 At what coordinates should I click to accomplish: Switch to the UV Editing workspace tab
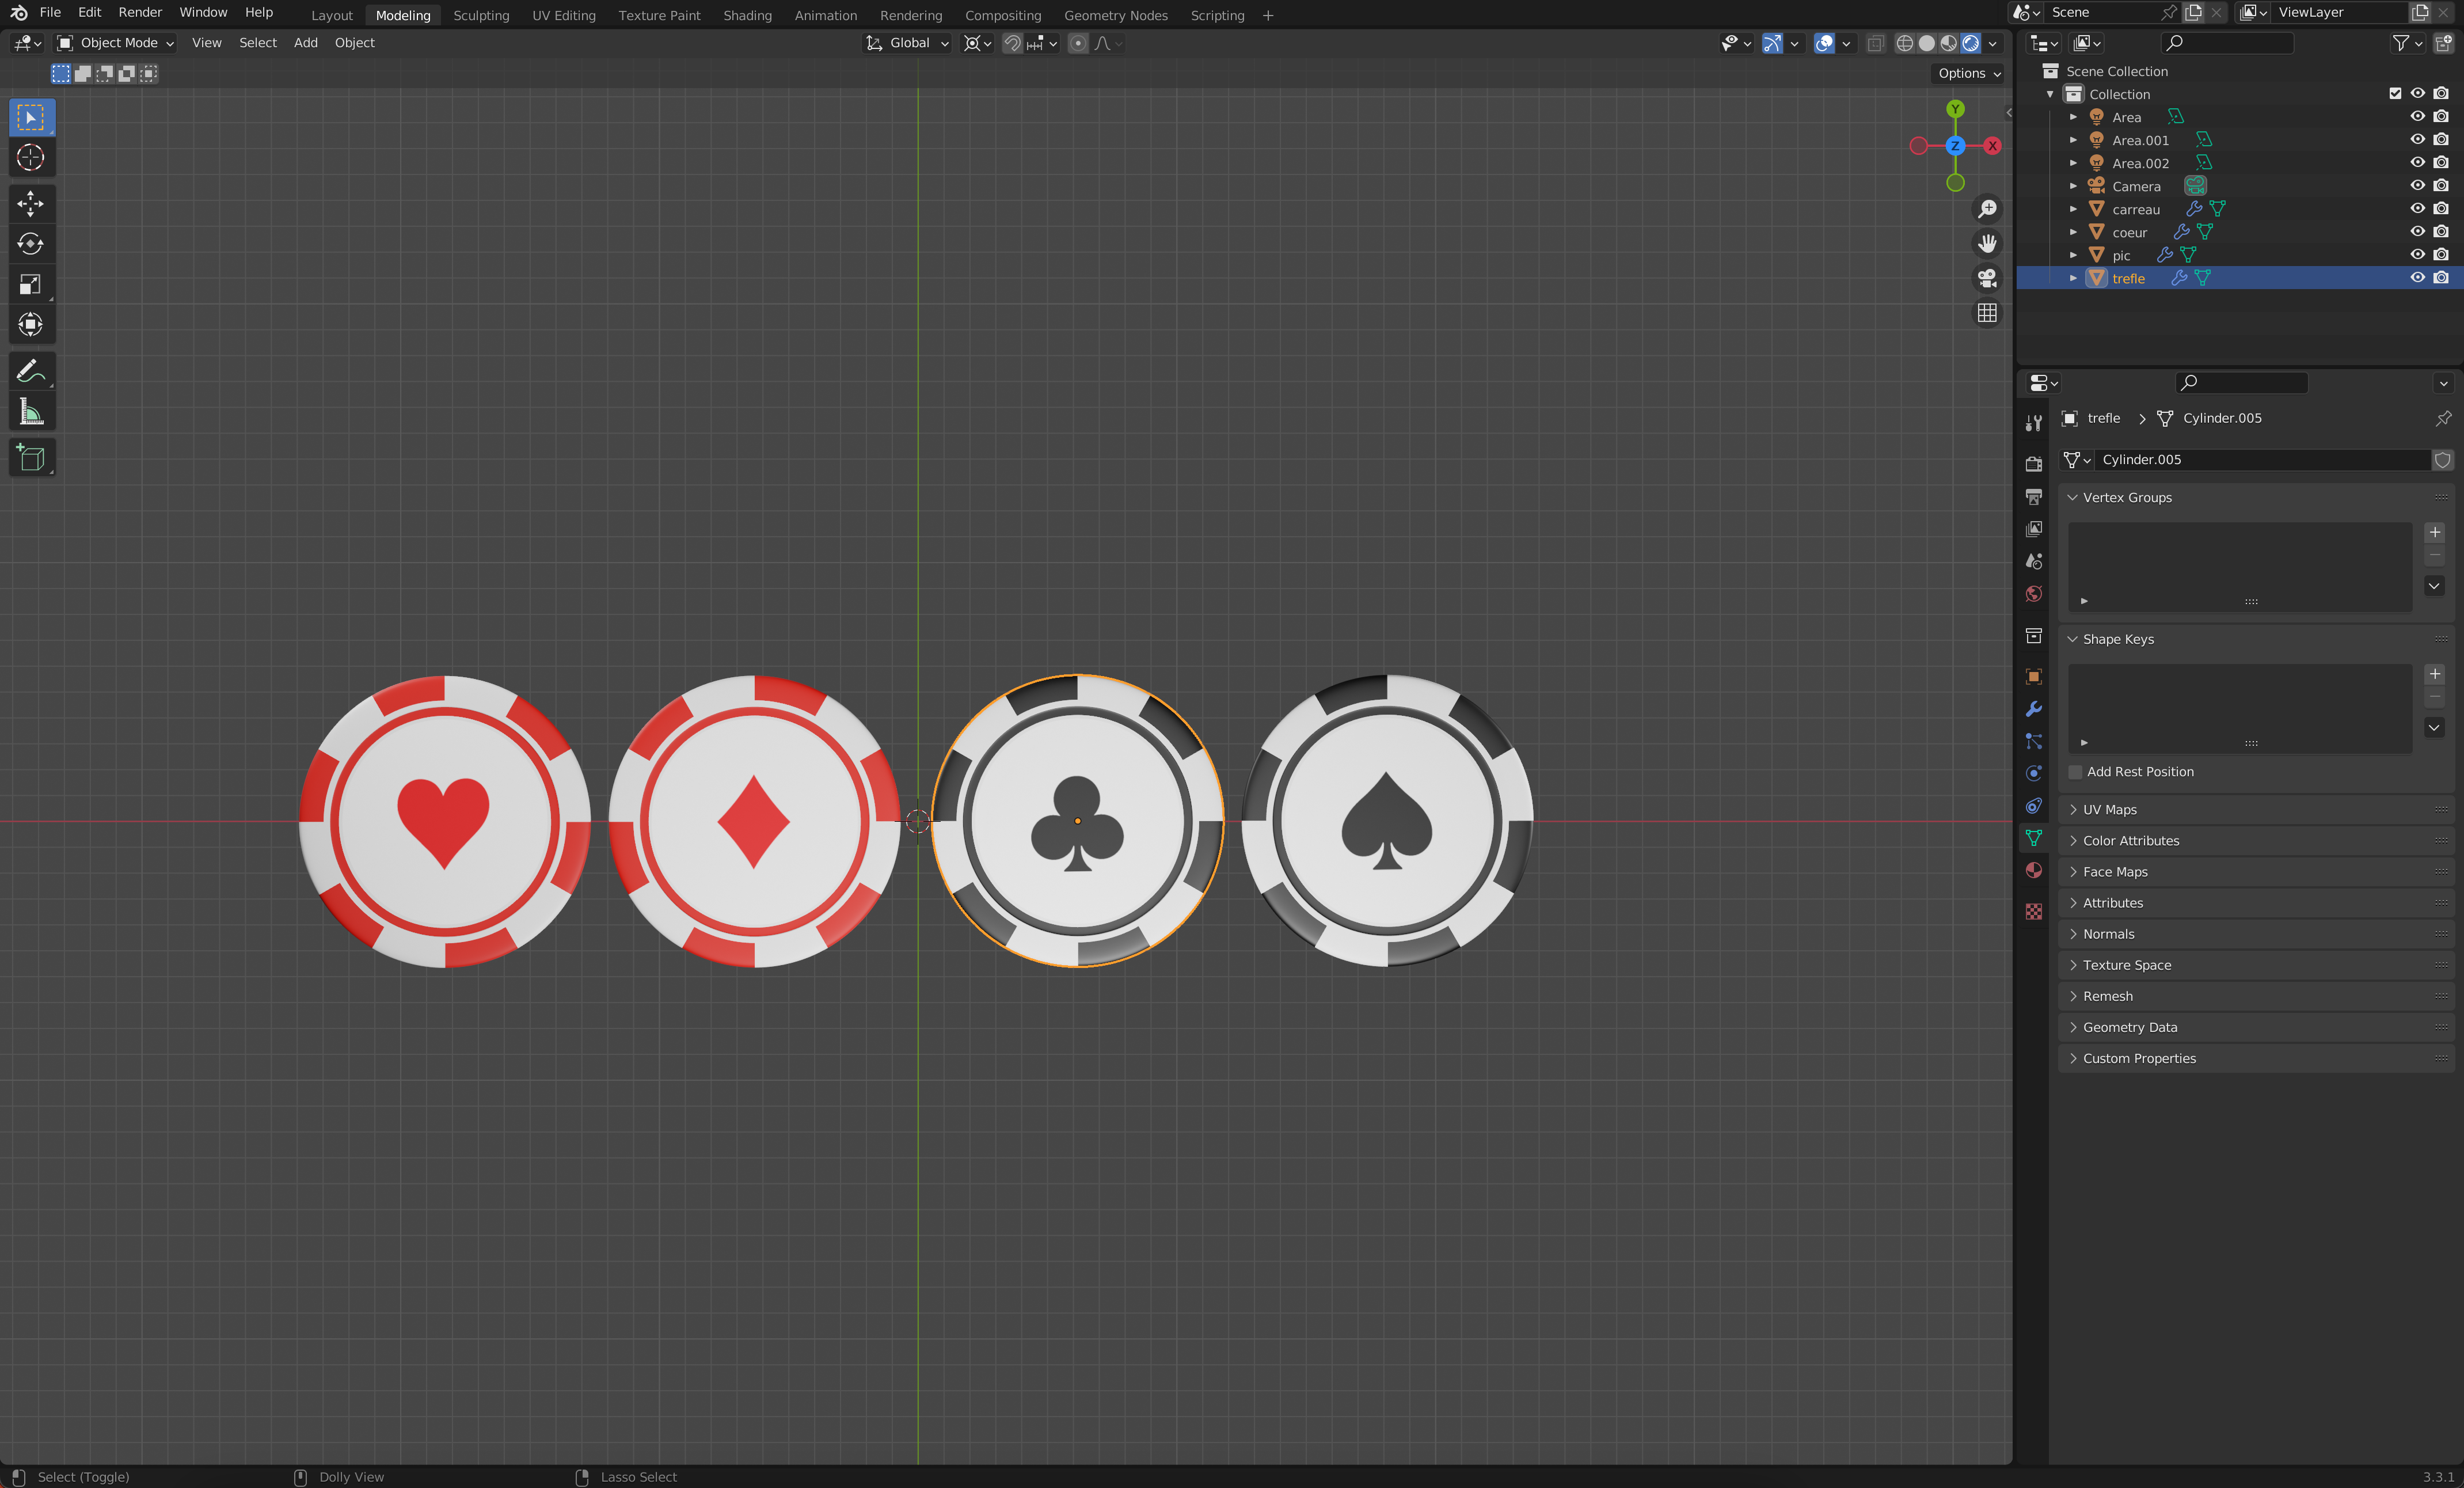[564, 15]
